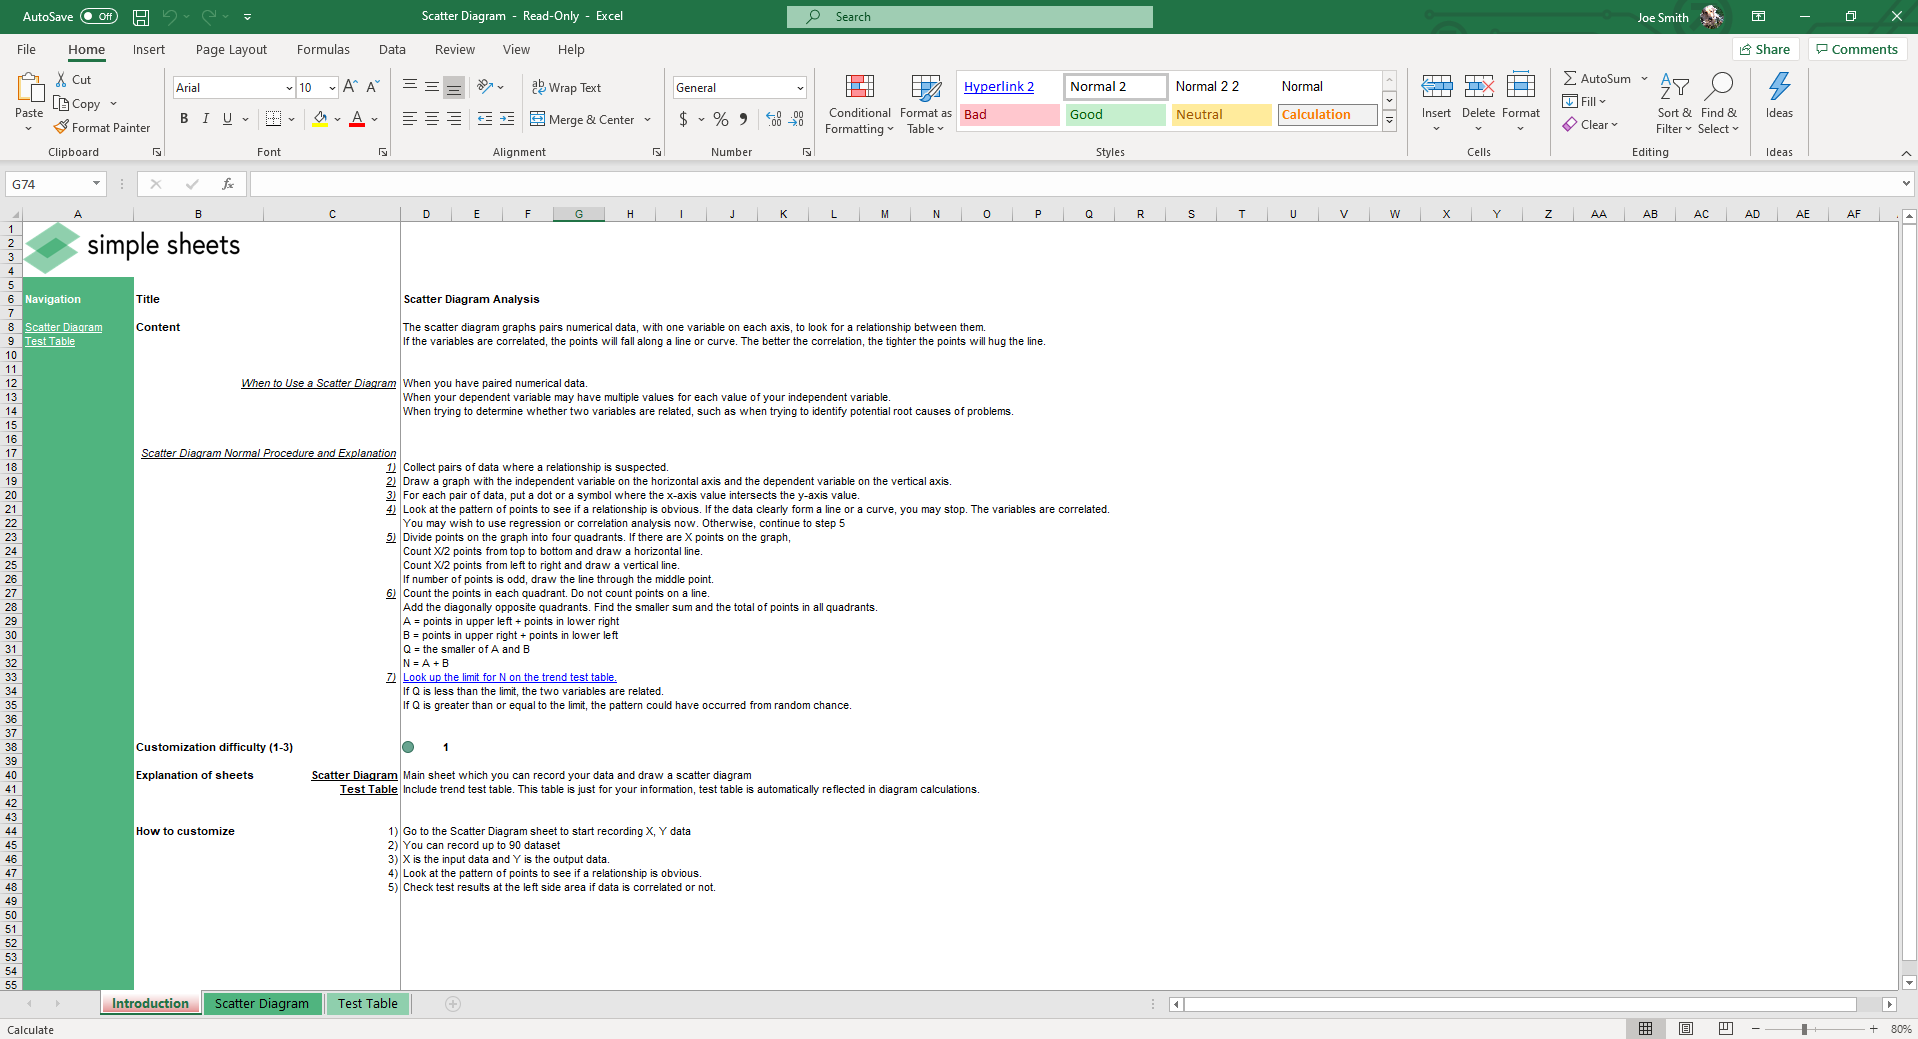
Task: Go to the Formulas ribbon tab
Action: click(323, 50)
